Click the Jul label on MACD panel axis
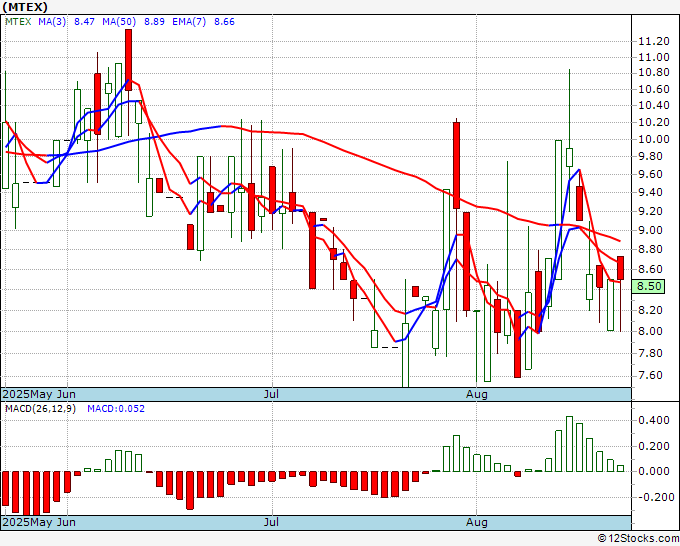680x546 pixels. coord(271,522)
